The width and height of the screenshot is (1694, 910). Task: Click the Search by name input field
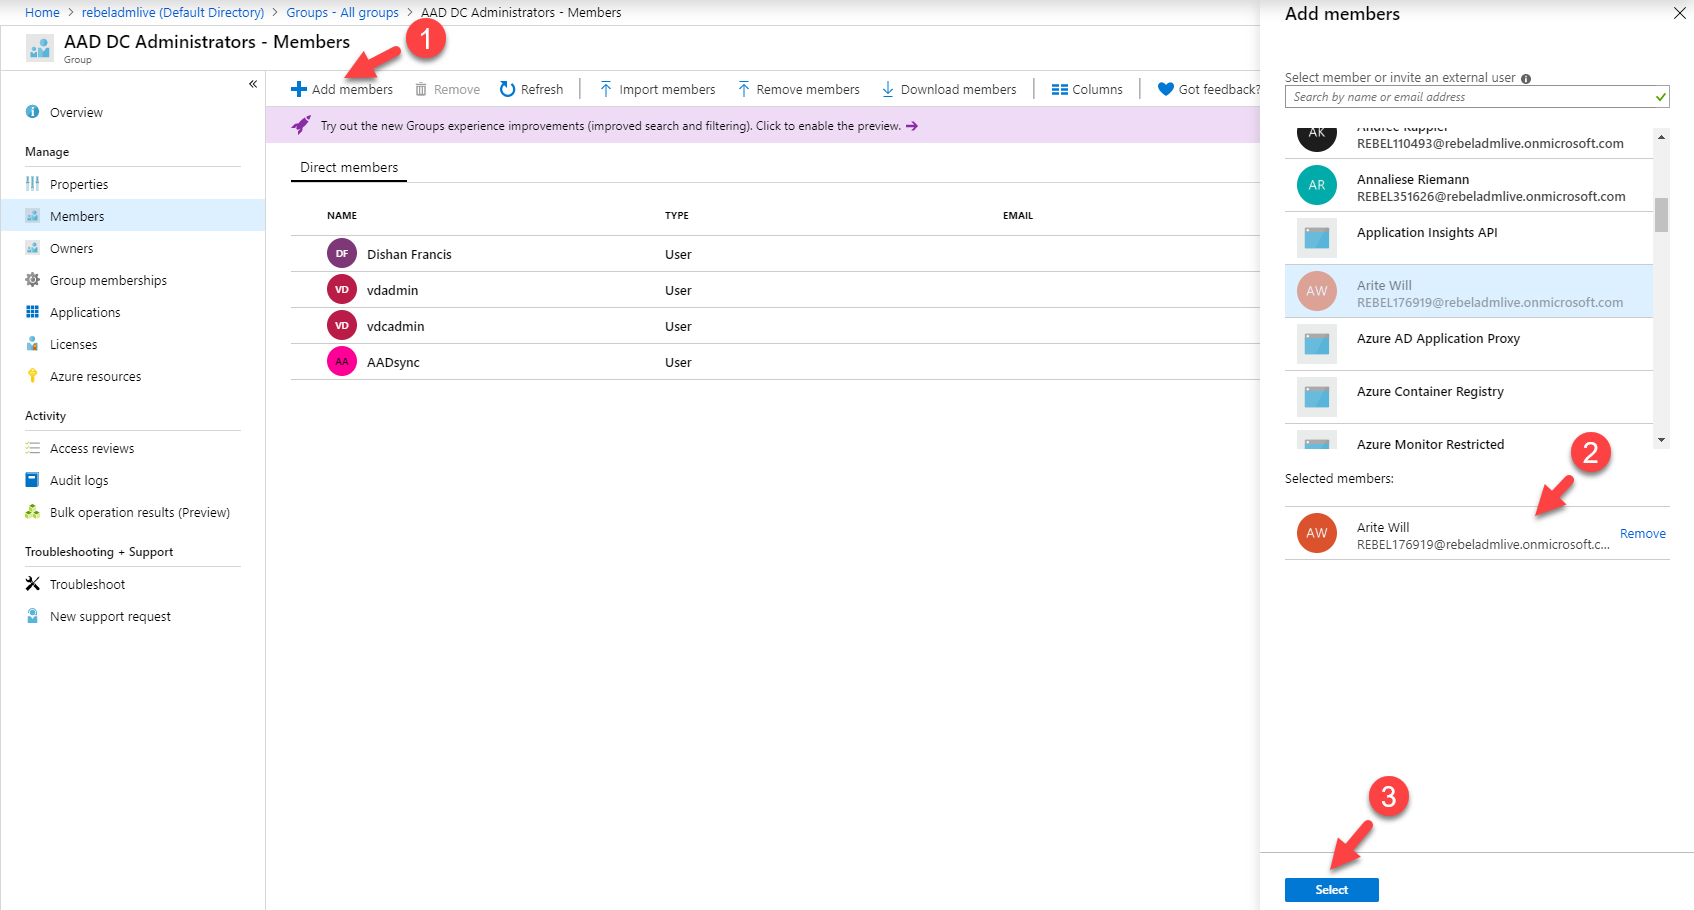coord(1477,97)
